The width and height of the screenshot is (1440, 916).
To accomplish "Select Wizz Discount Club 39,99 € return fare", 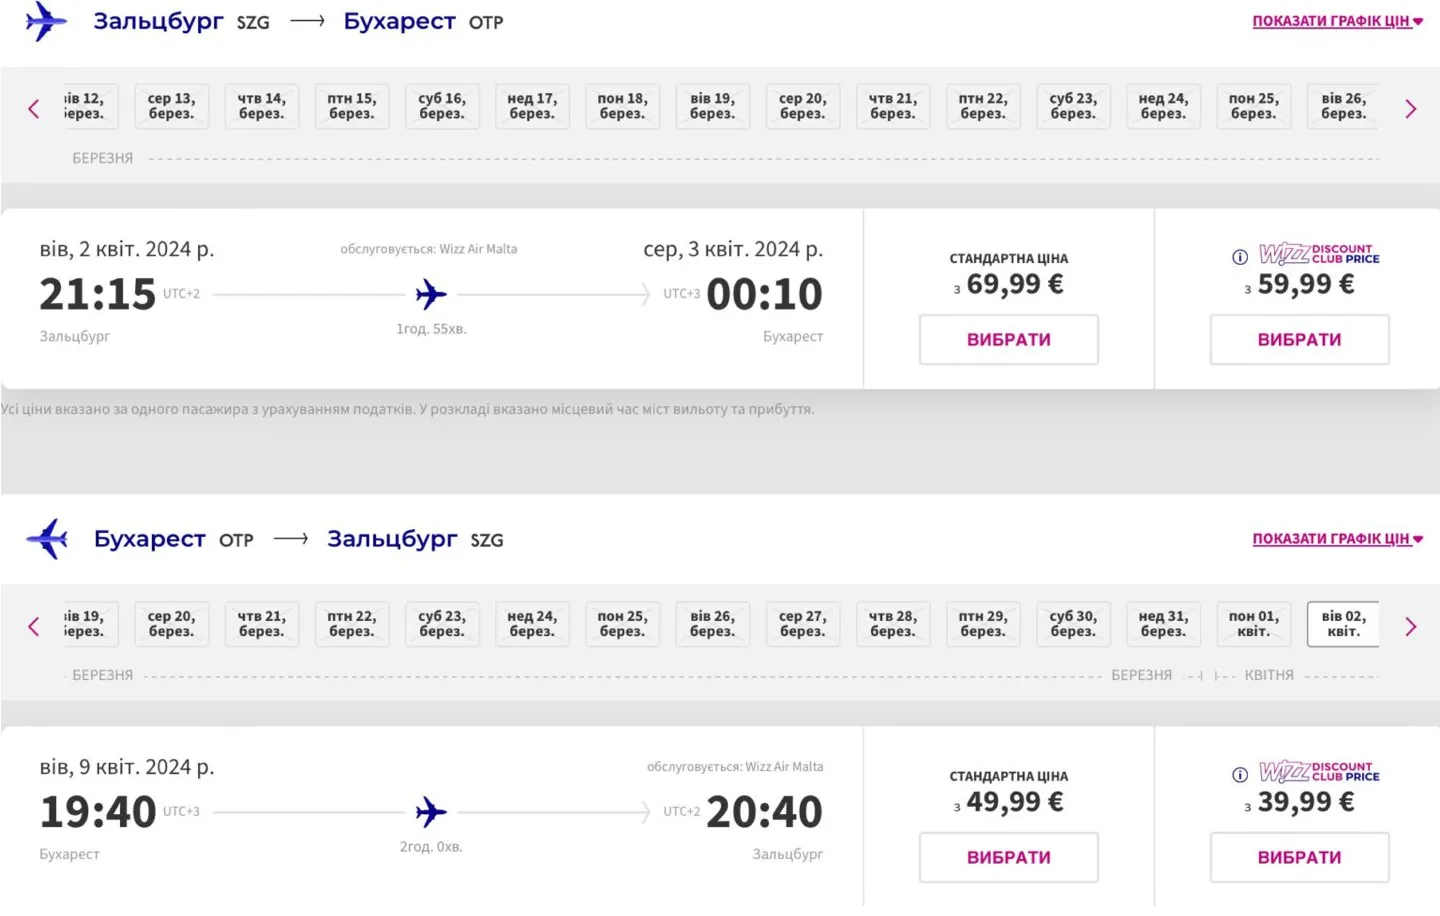I will 1299,858.
